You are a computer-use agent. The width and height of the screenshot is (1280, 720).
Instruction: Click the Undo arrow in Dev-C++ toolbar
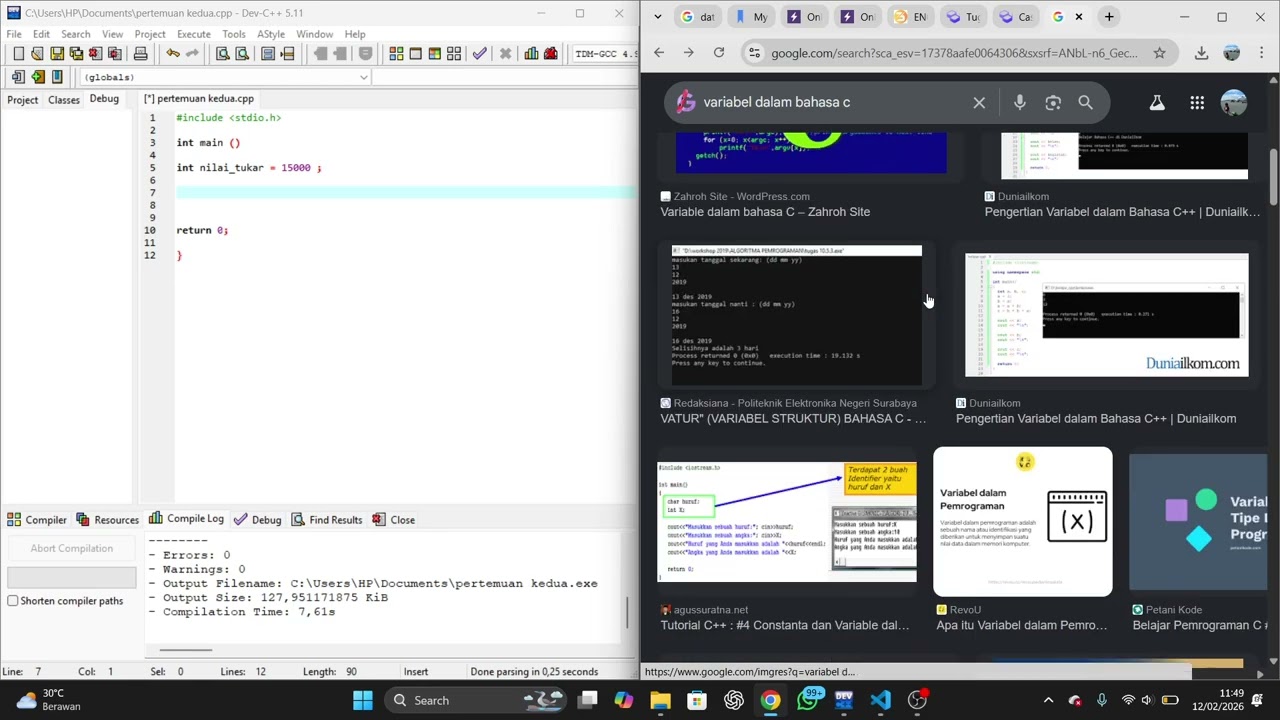[x=173, y=53]
